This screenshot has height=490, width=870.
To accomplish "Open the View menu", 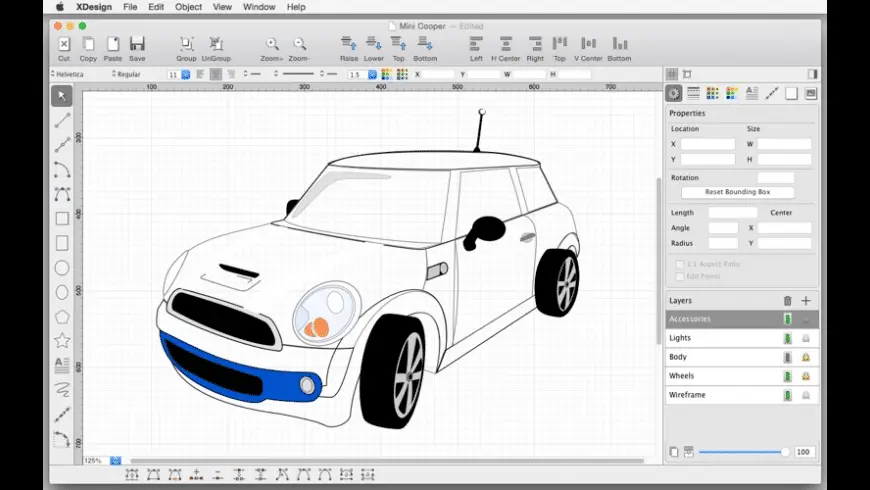I will pyautogui.click(x=222, y=7).
